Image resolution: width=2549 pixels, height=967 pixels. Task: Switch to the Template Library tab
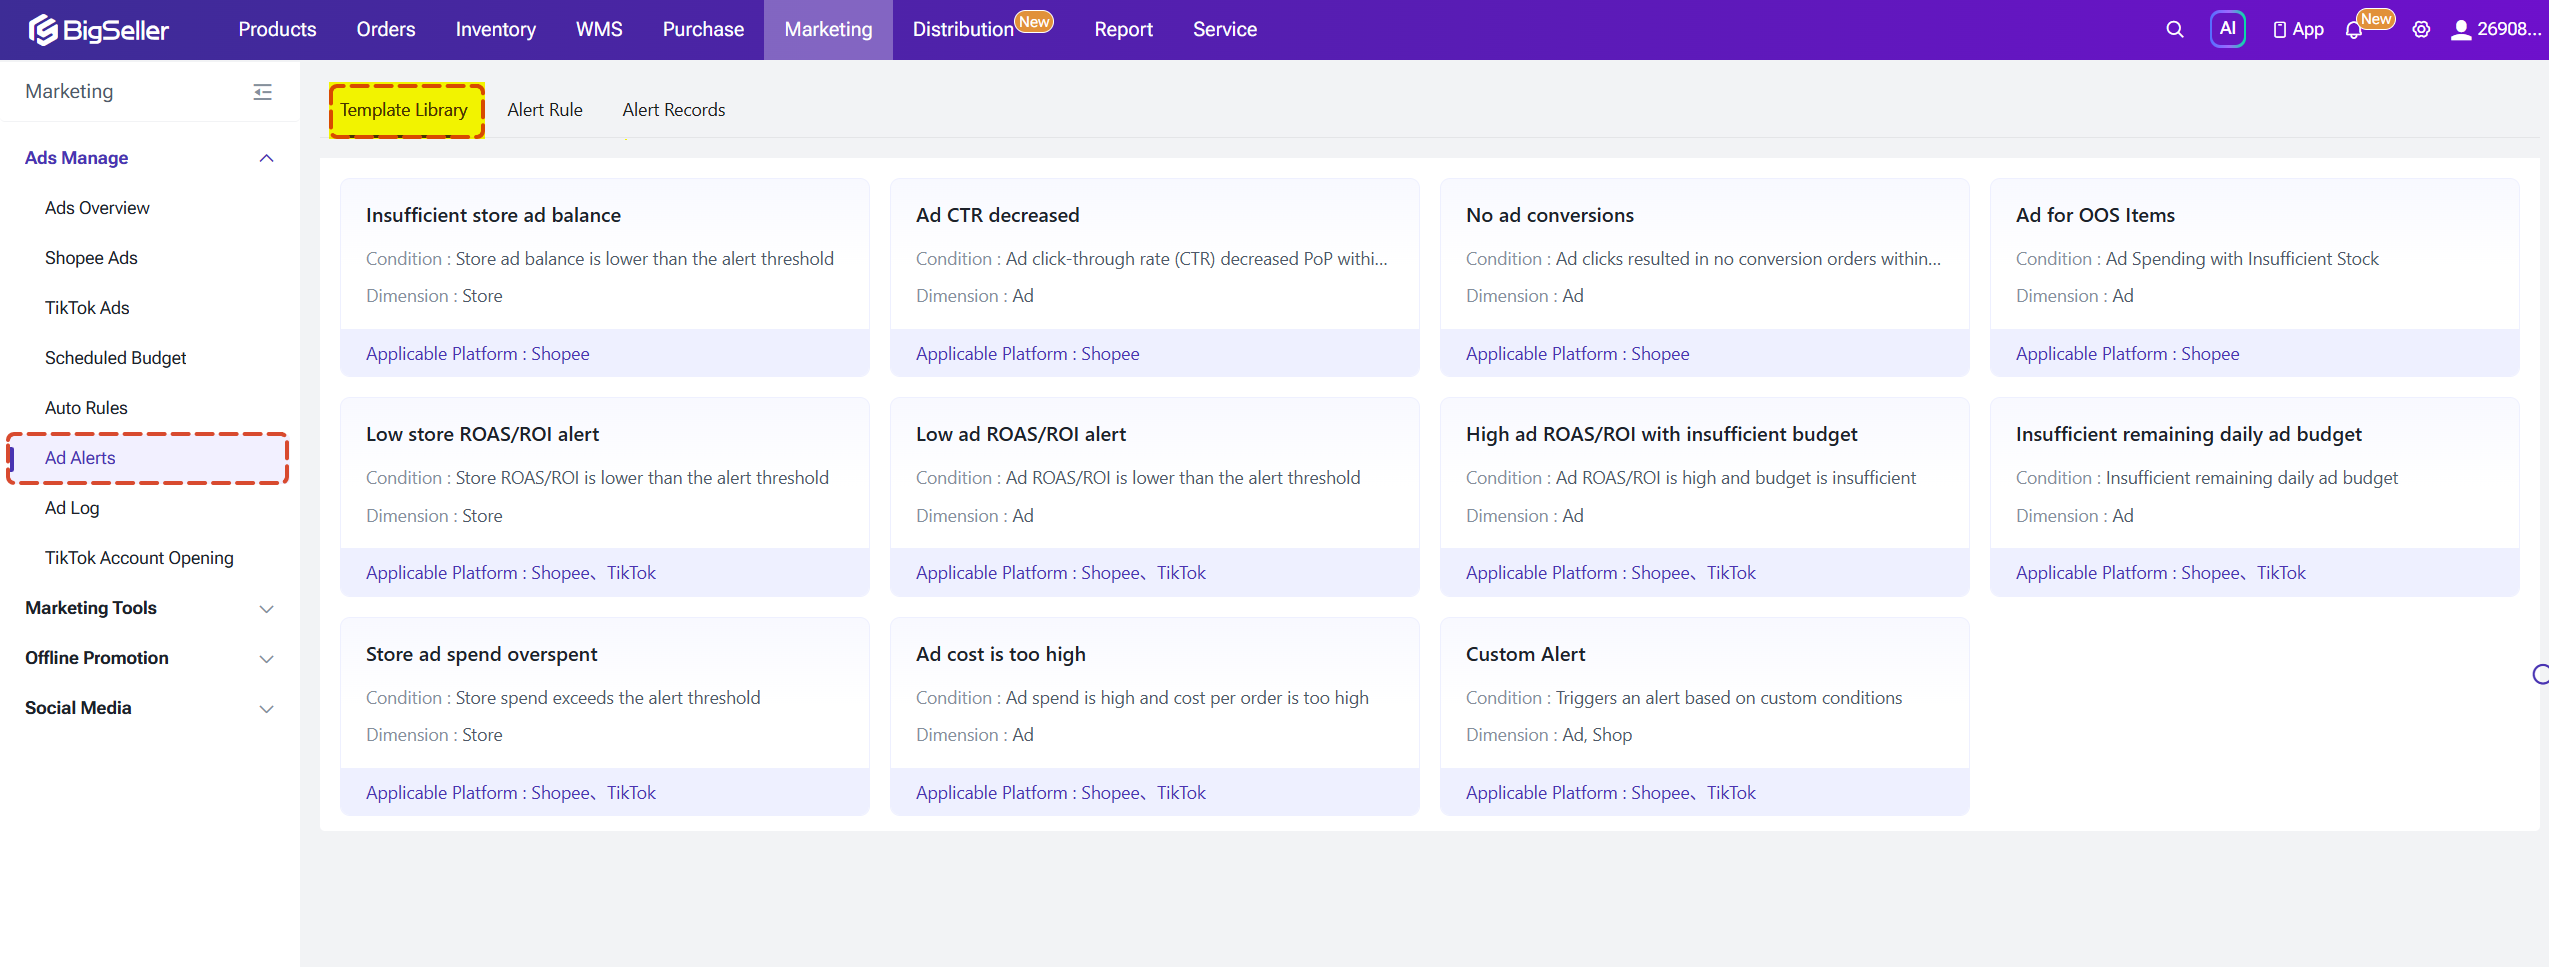[404, 110]
